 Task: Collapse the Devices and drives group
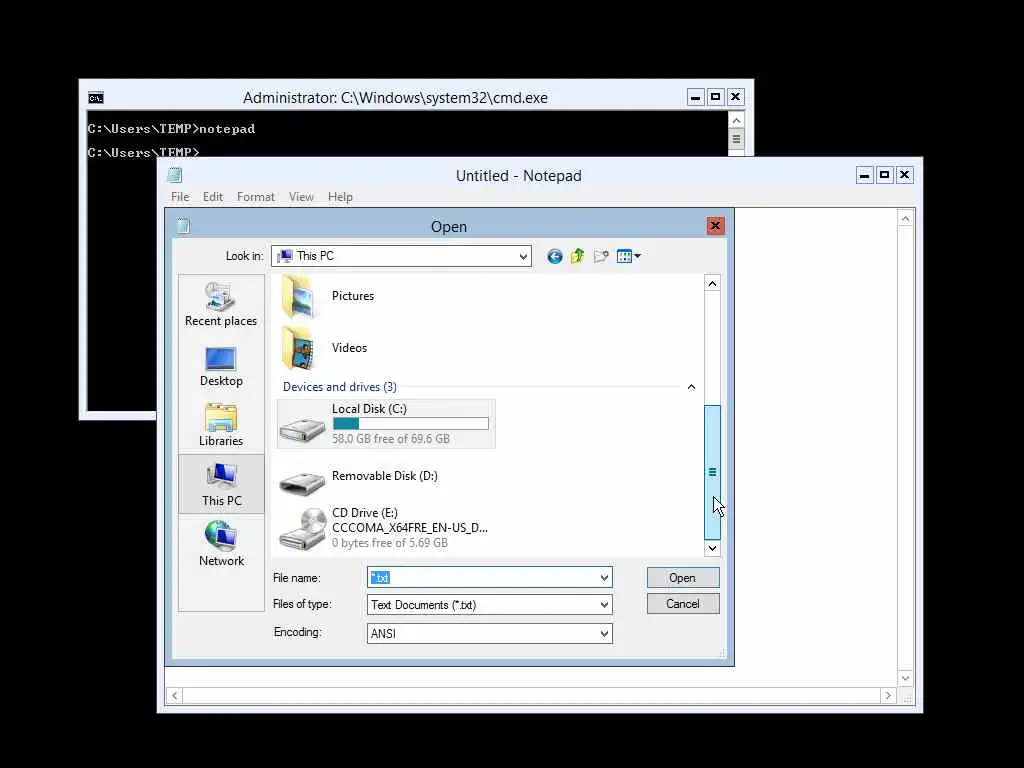(691, 387)
